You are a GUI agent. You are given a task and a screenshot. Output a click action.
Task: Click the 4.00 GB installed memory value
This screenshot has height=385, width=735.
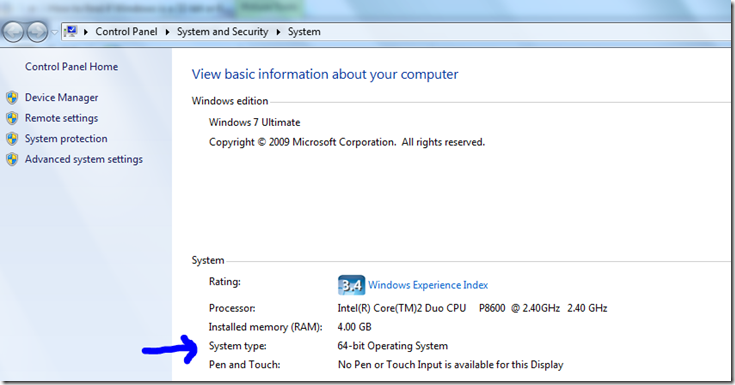354,327
